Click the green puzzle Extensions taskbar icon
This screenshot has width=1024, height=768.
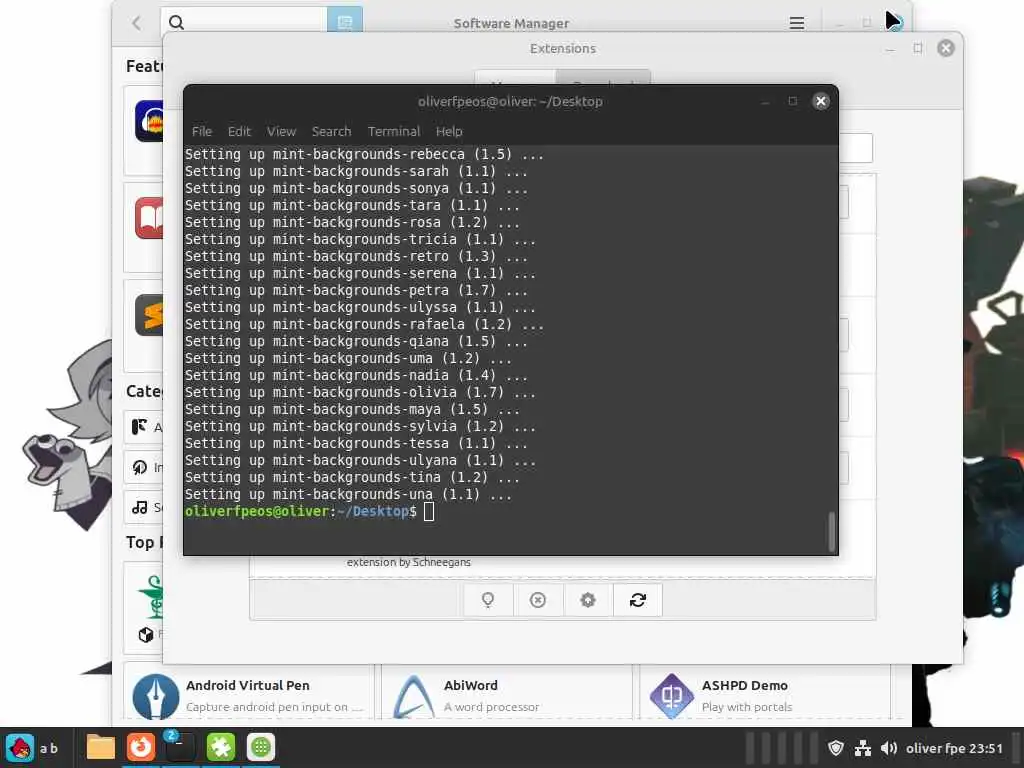(221, 748)
